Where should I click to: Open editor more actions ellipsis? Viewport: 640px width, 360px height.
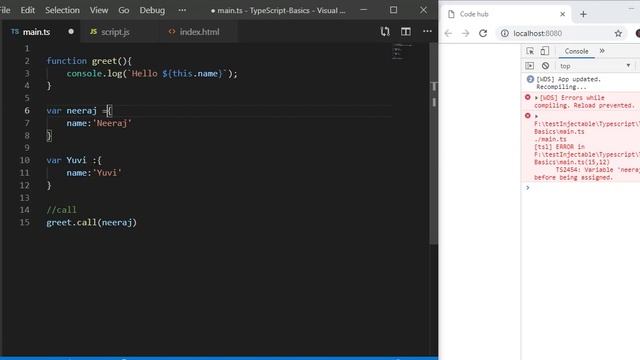tap(427, 31)
